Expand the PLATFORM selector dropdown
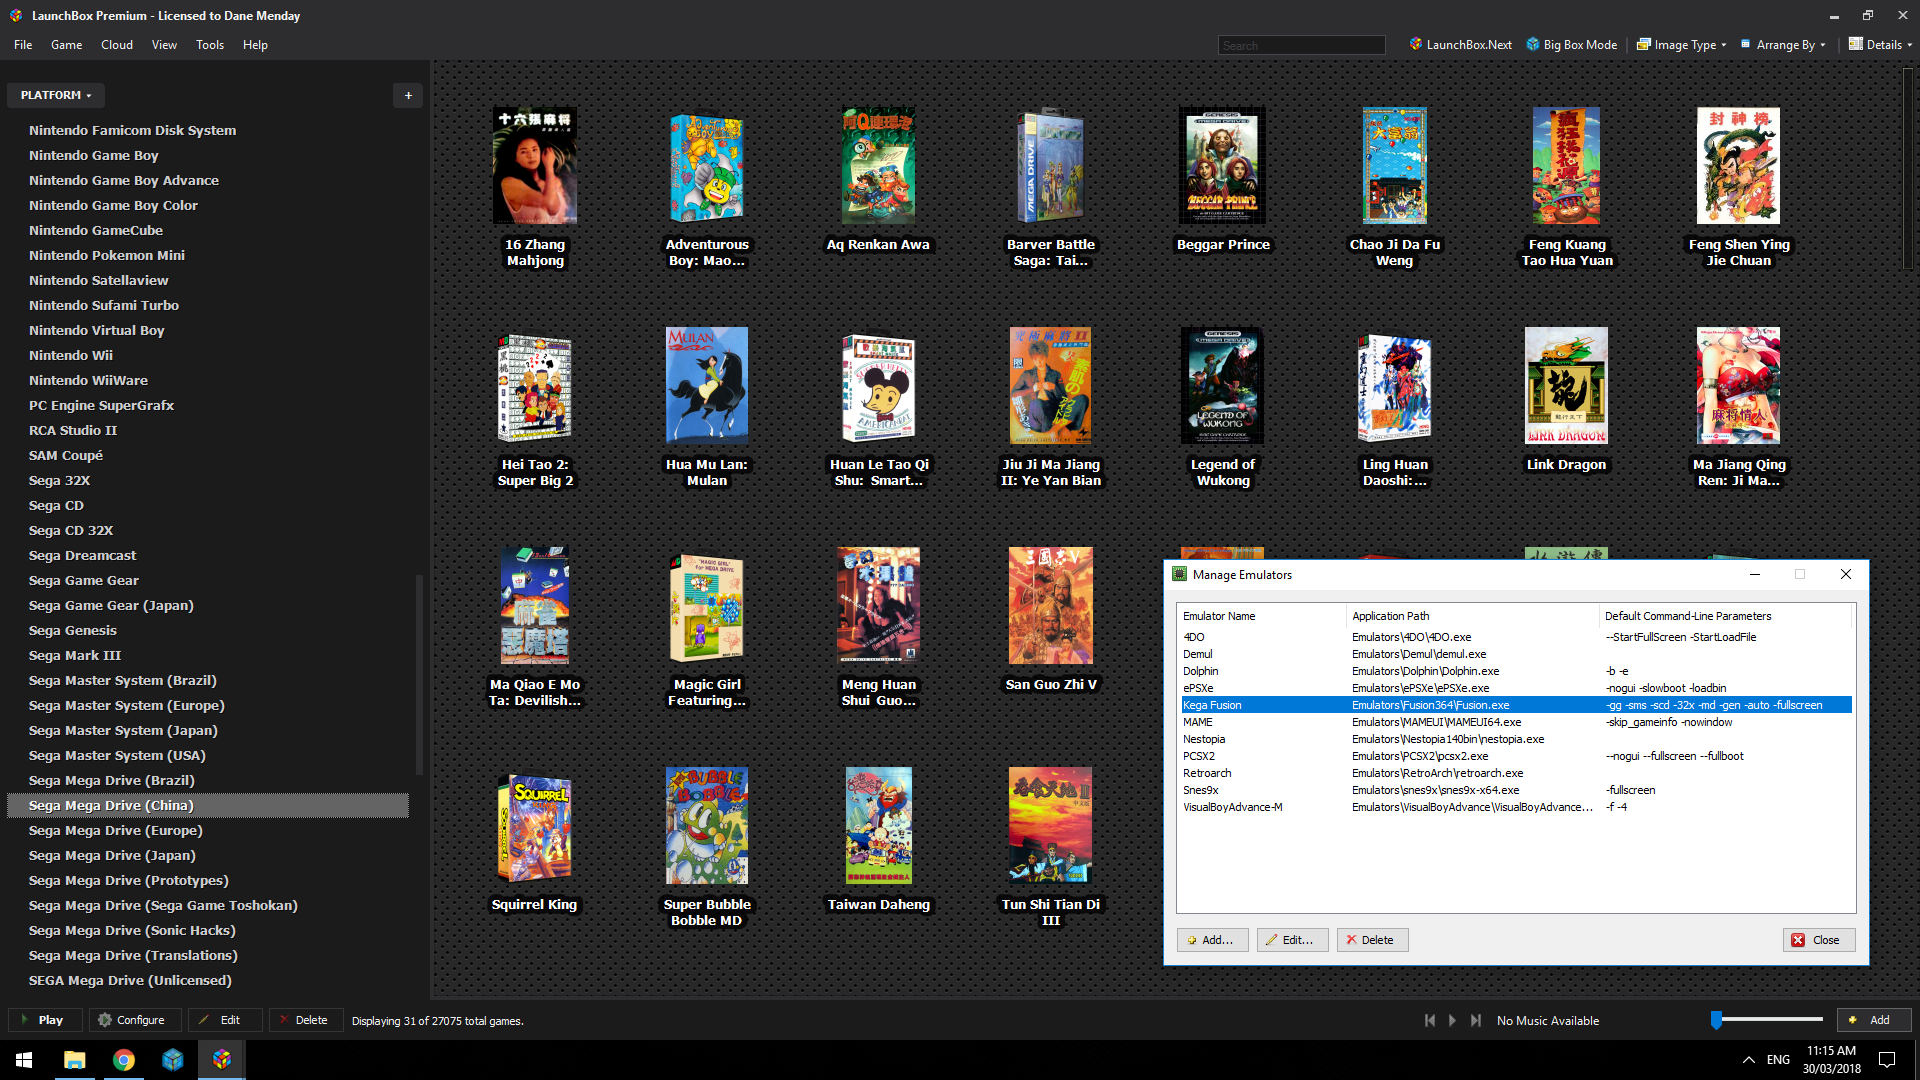Screen dimensions: 1920x1080 pos(56,95)
